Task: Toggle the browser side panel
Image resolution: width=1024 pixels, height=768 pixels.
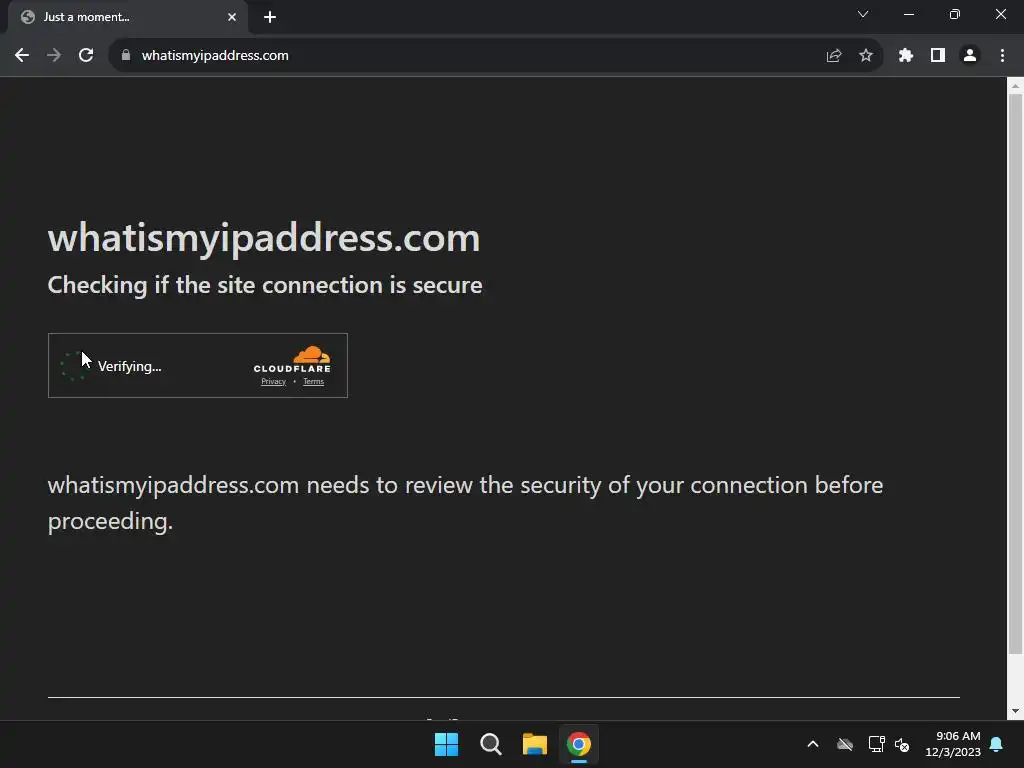Action: (x=938, y=56)
